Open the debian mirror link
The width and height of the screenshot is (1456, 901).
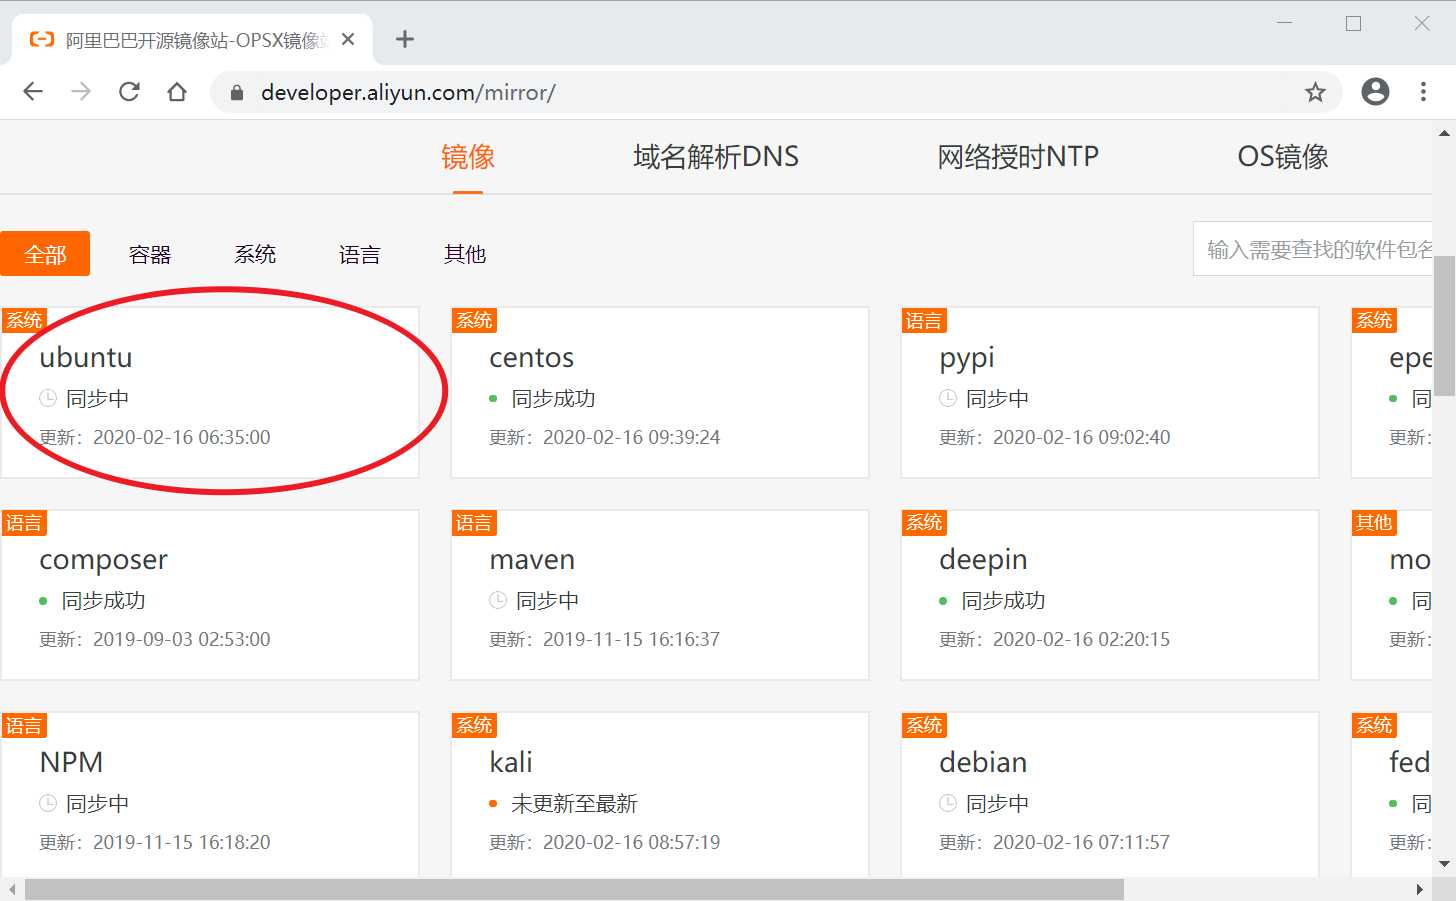[983, 762]
